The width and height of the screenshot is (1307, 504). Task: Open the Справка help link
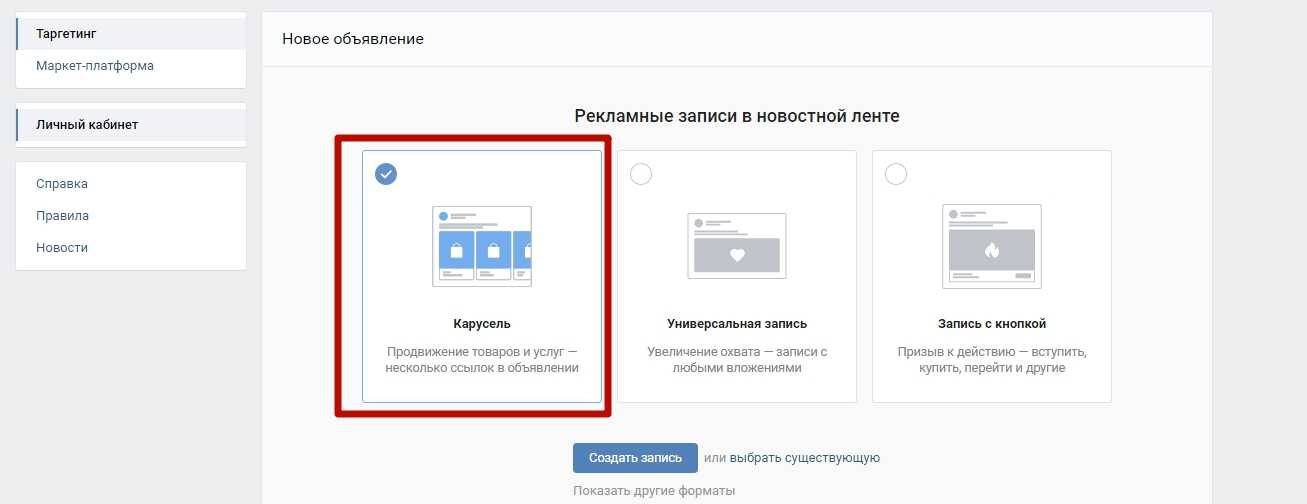point(62,184)
